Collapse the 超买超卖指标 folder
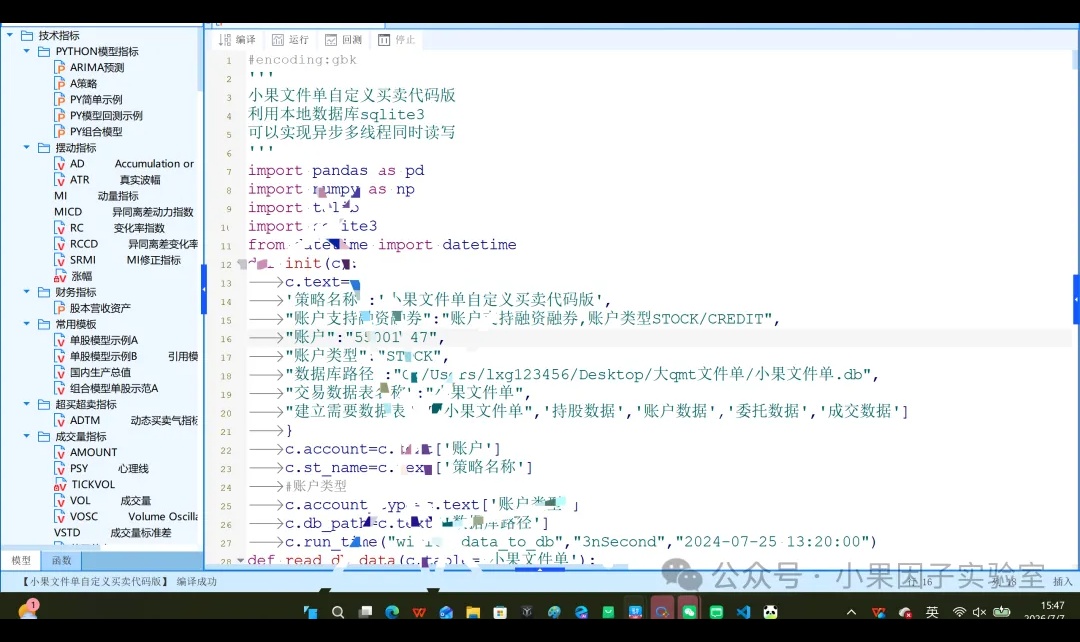 coord(27,404)
